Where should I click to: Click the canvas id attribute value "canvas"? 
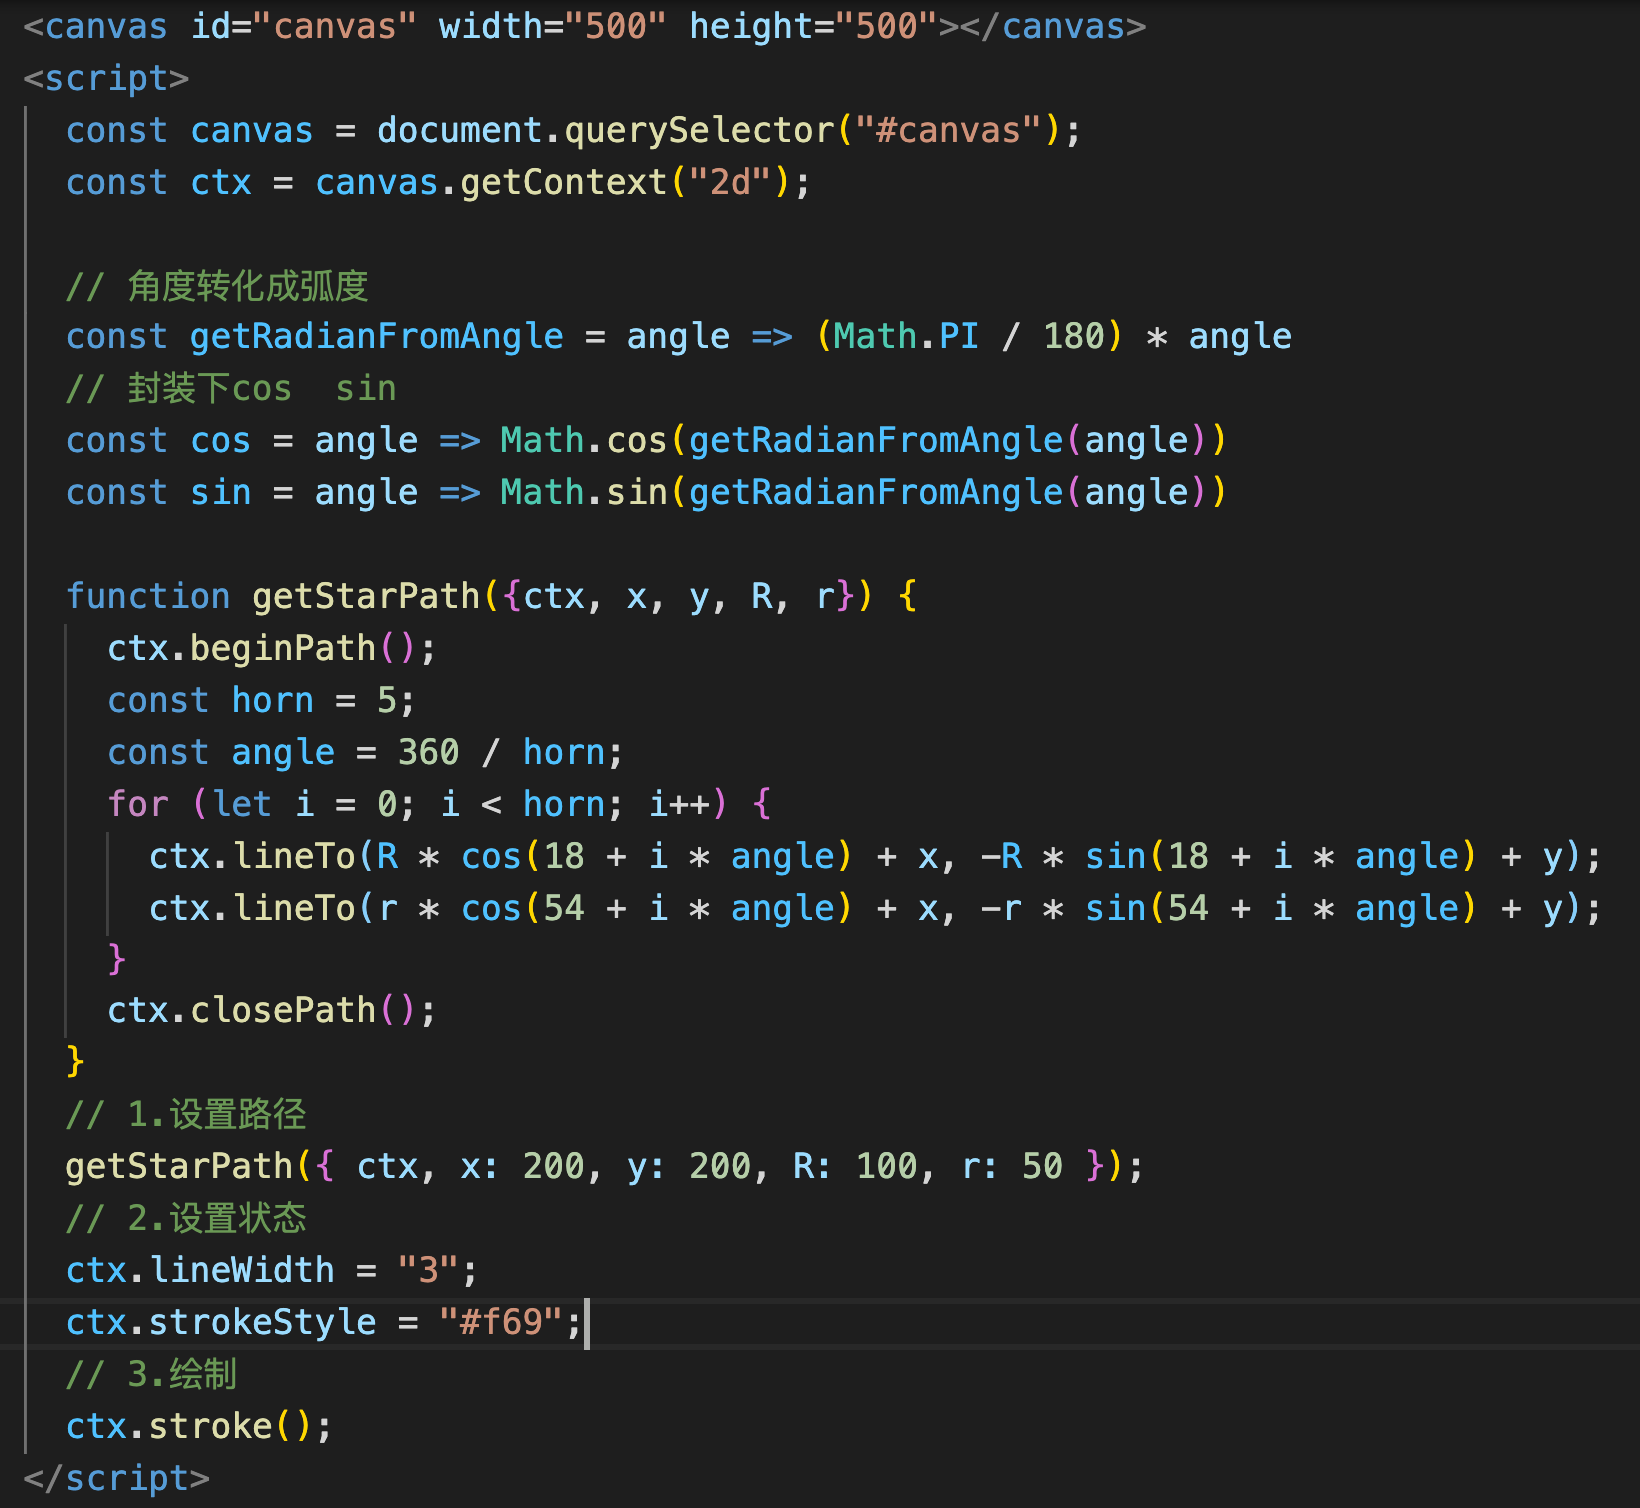click(335, 26)
